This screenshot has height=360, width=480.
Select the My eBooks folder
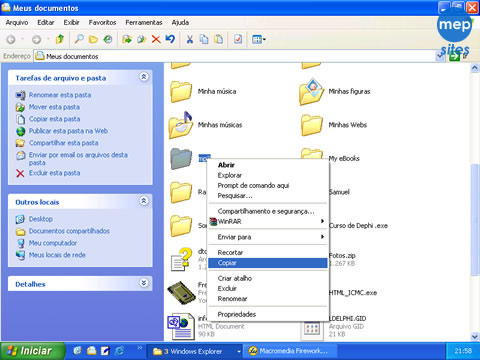(344, 159)
